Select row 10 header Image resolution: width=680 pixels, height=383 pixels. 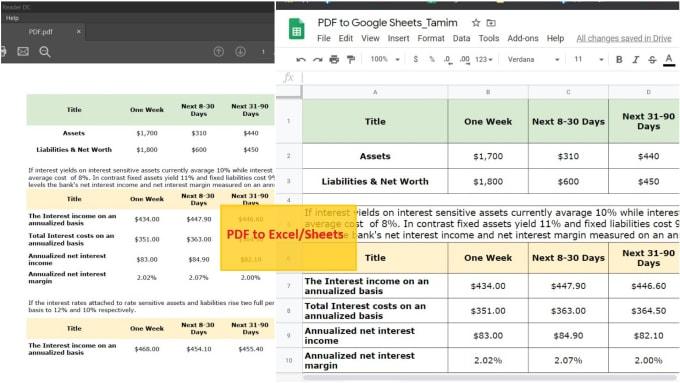click(x=289, y=360)
